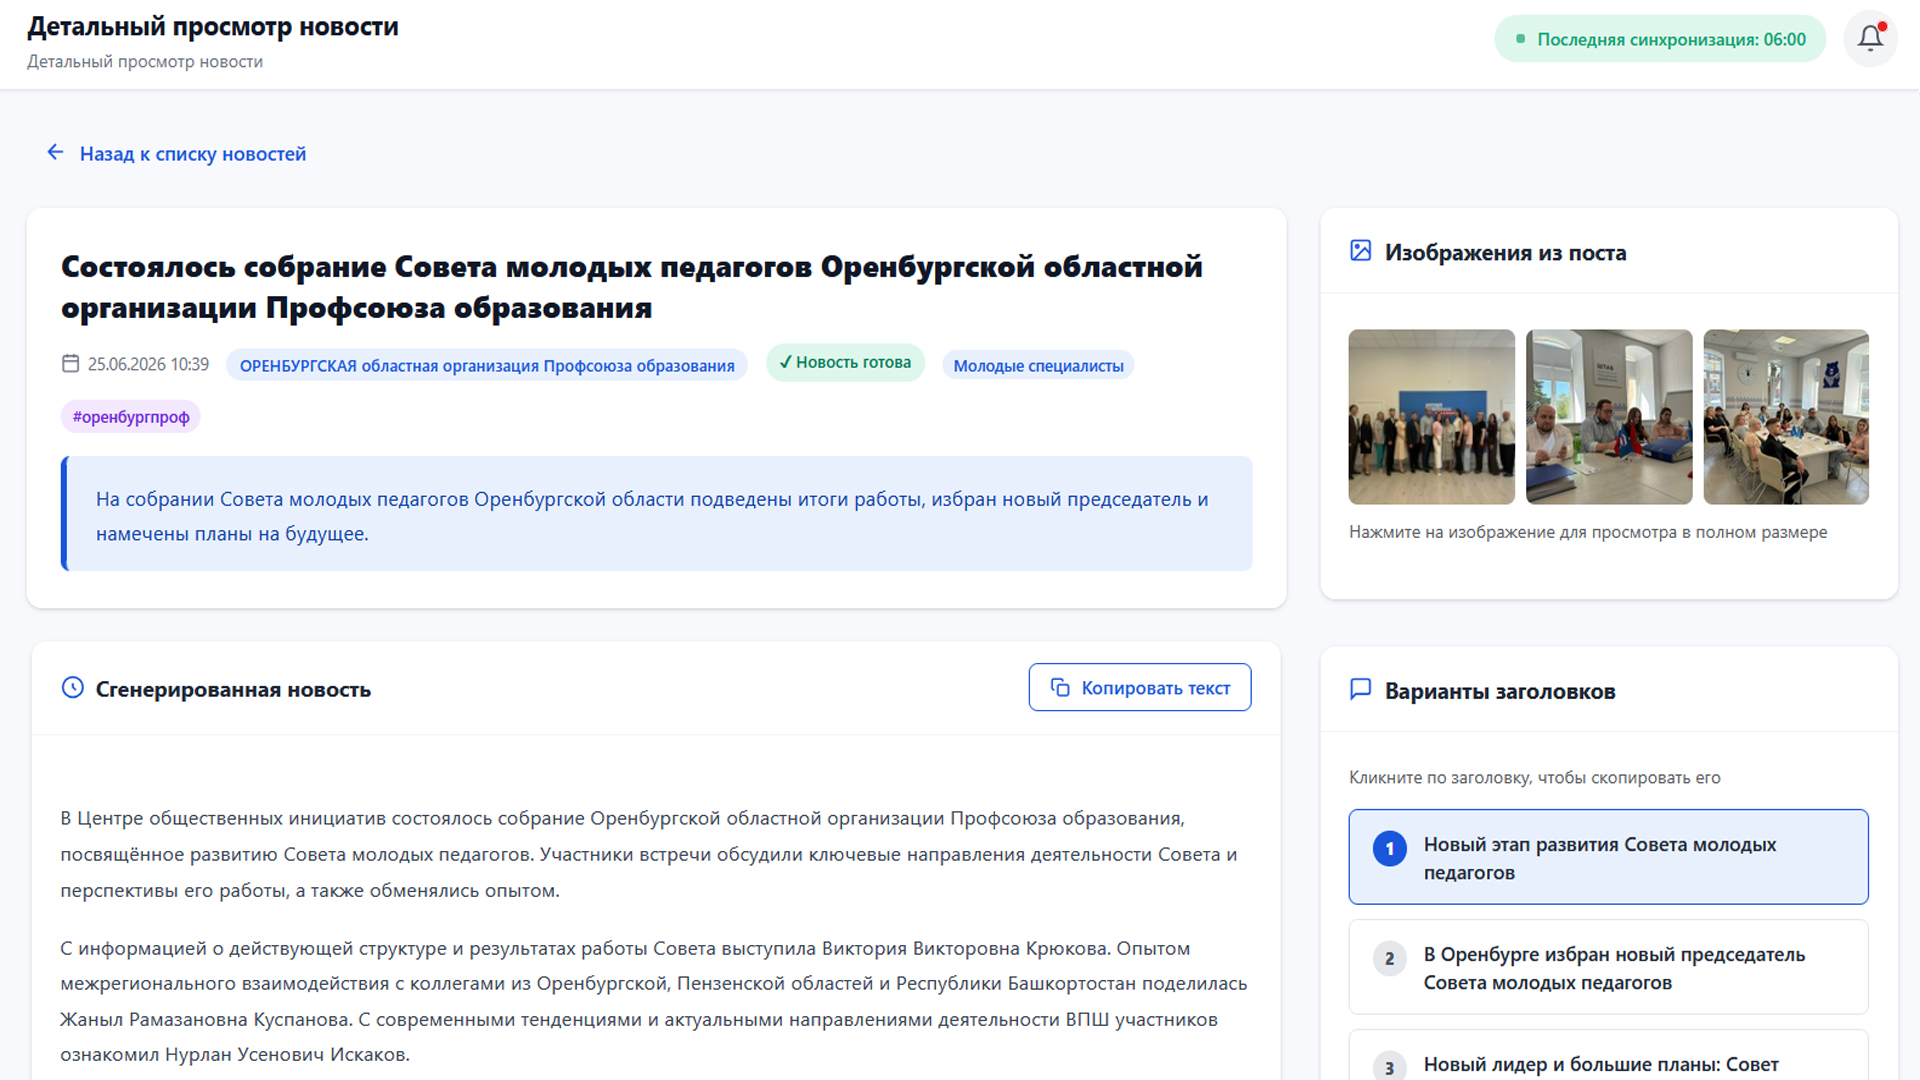Click the page header Детальный просмотр новости
This screenshot has height=1080, width=1920.
[212, 26]
